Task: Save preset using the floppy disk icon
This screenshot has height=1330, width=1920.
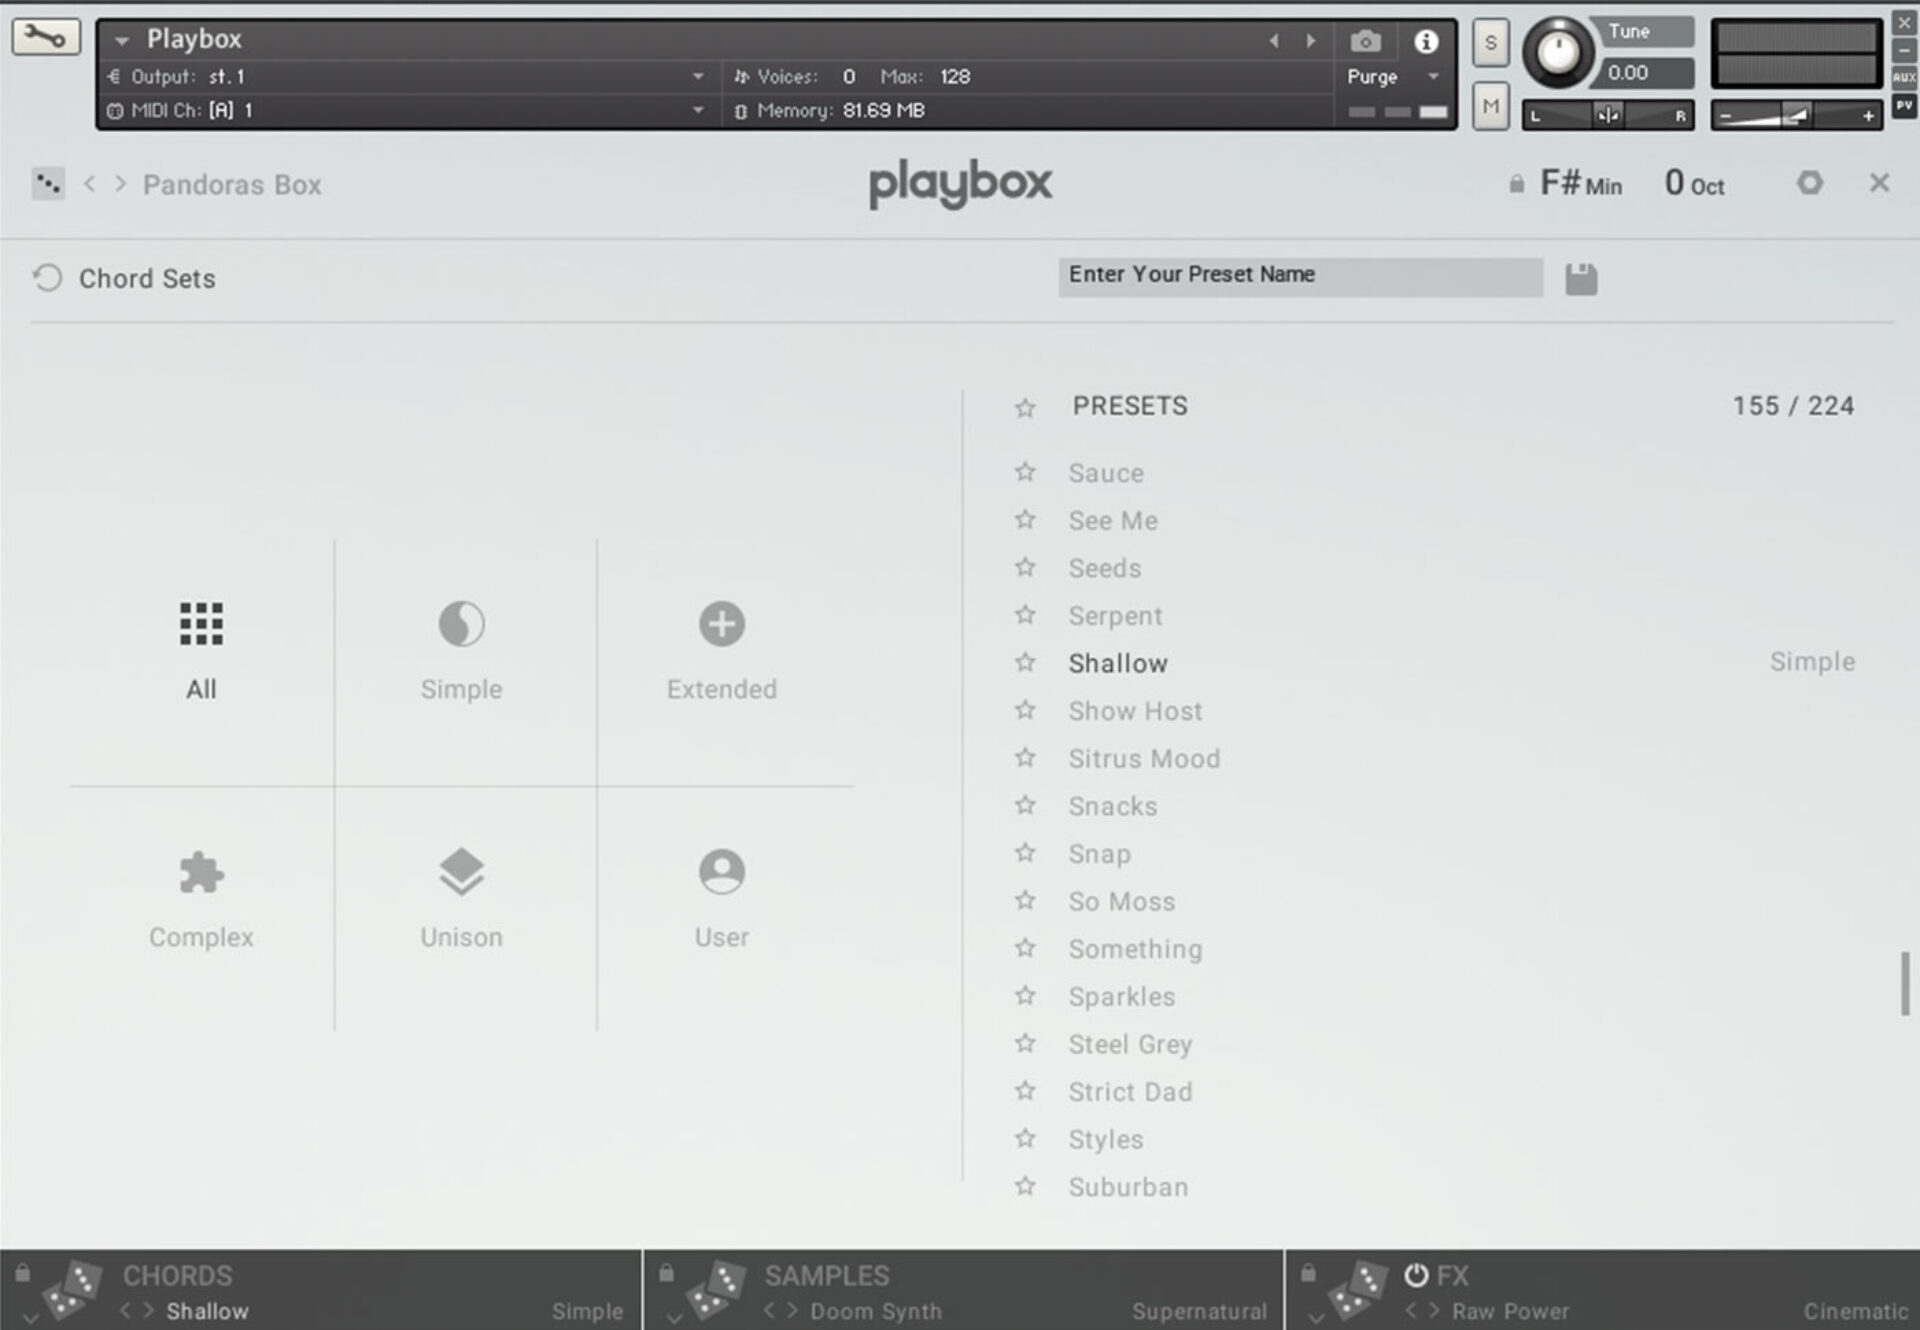Action: coord(1580,278)
